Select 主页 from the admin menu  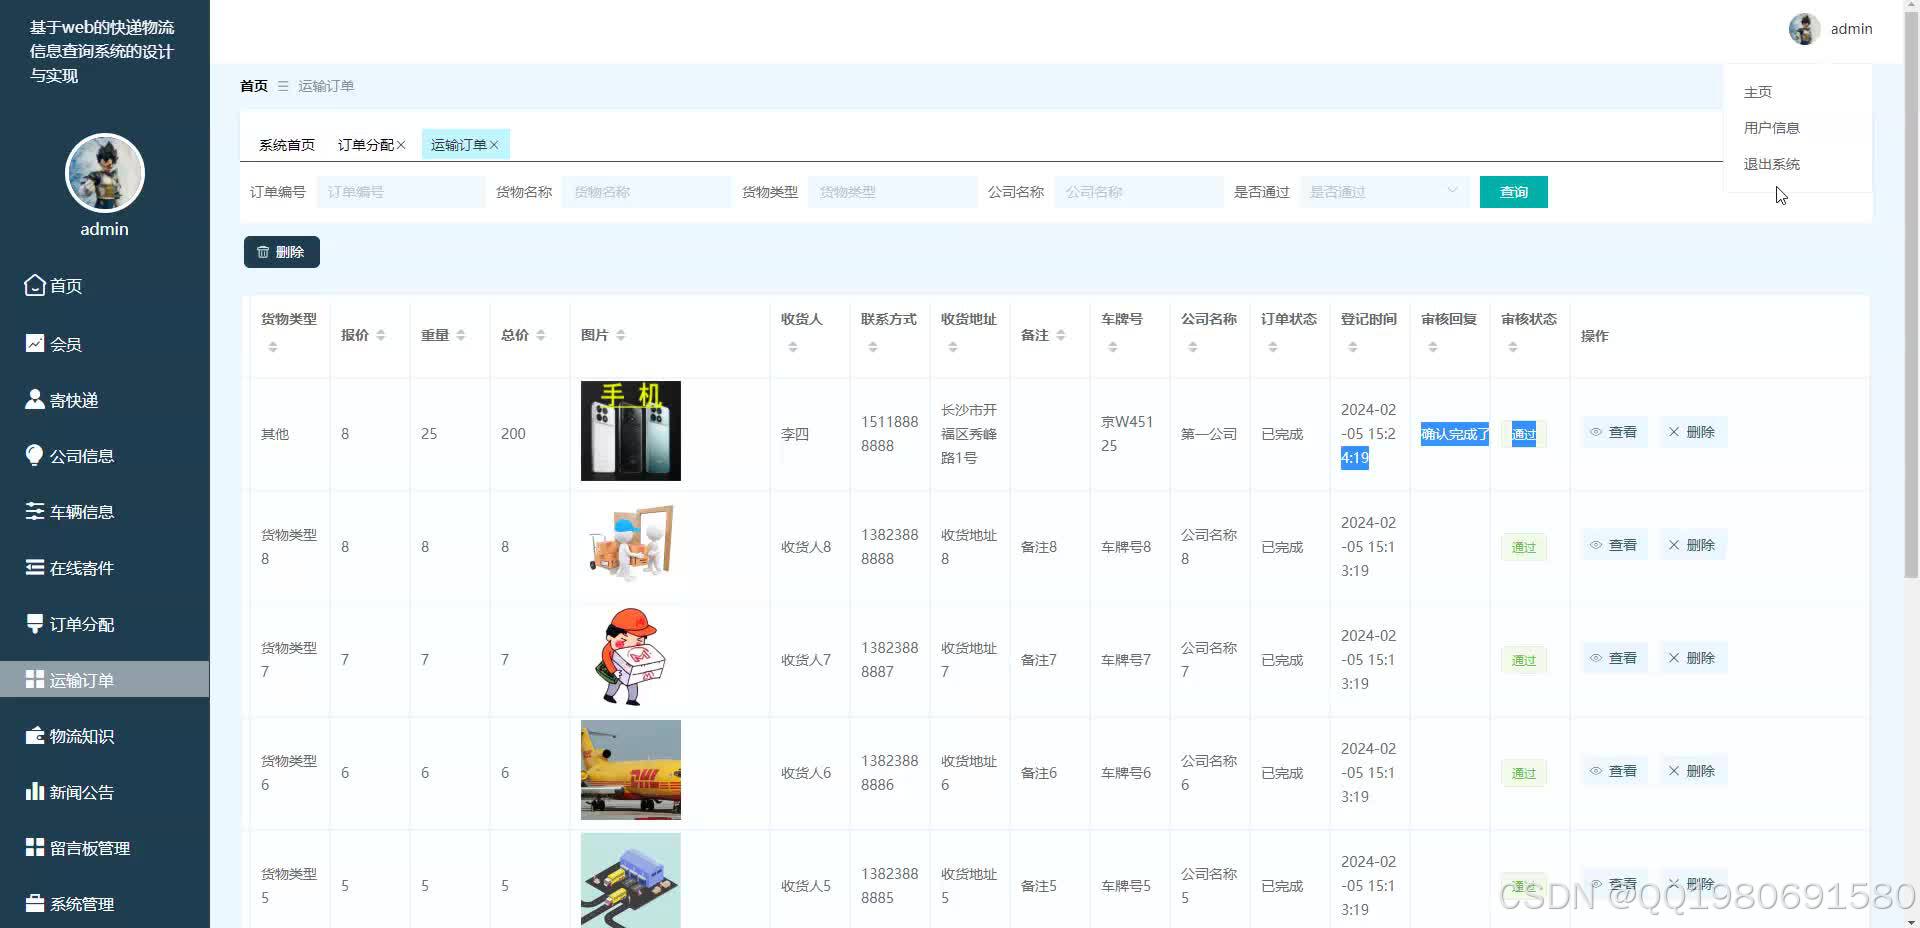click(1758, 92)
